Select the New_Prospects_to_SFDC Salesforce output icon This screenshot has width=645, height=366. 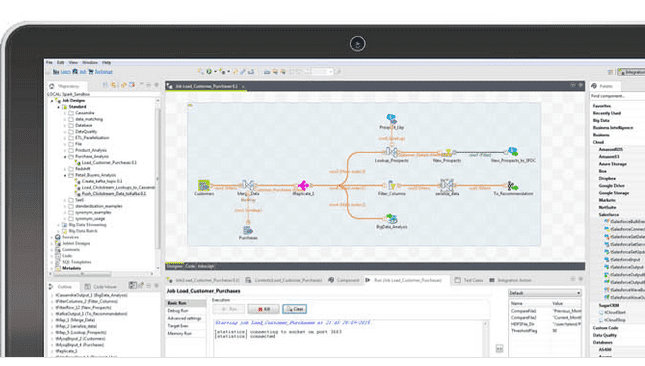click(513, 152)
